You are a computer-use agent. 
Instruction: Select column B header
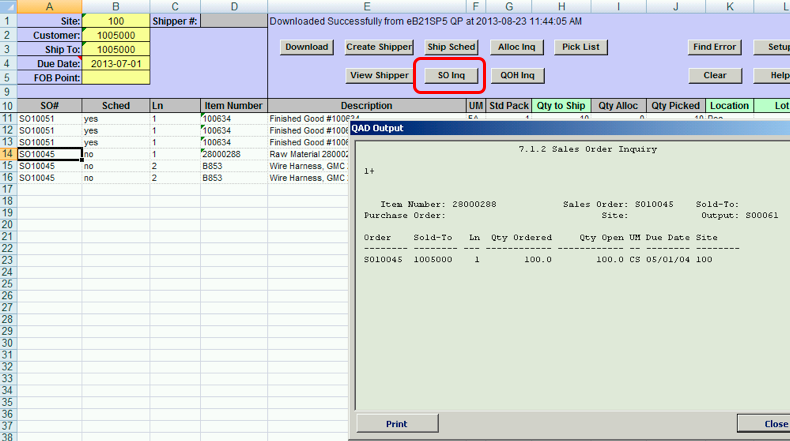(x=116, y=7)
